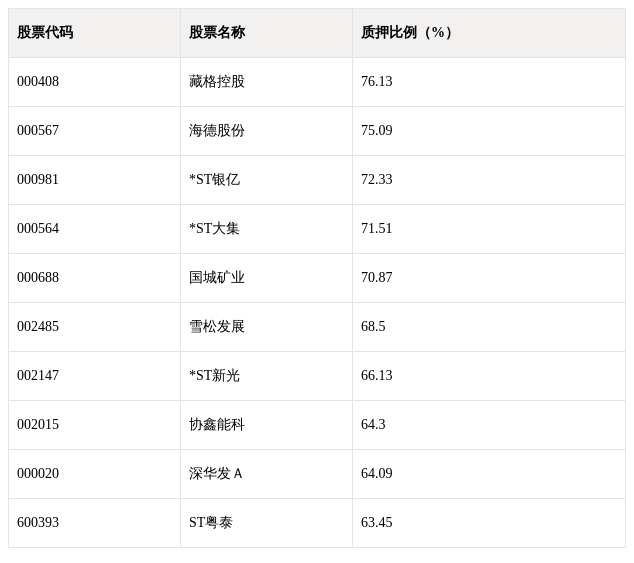This screenshot has width=634, height=563.
Task: Select stock code 000020
Action: (x=38, y=473)
